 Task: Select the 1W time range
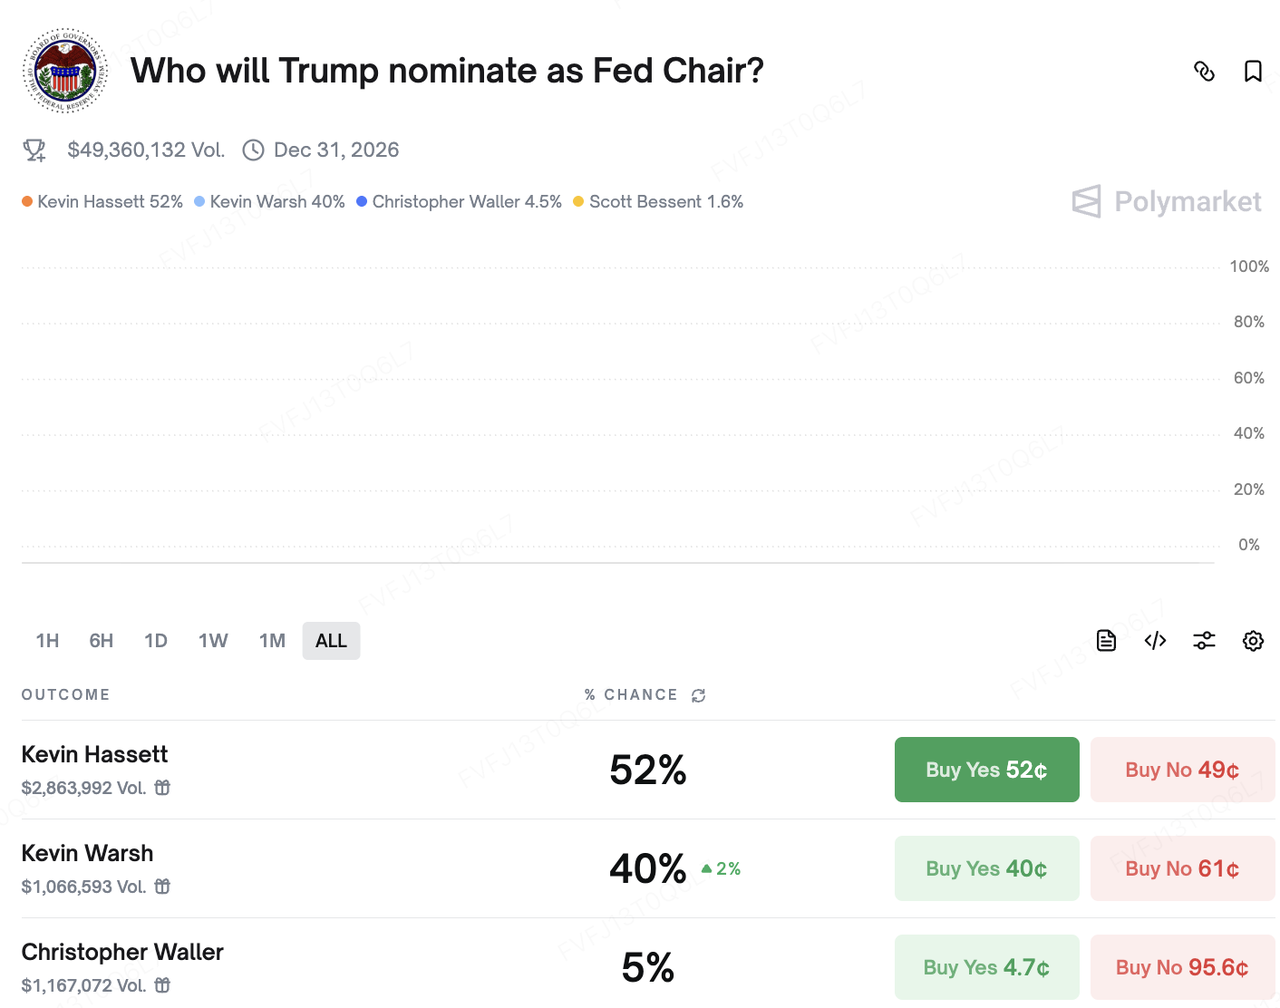(x=213, y=641)
